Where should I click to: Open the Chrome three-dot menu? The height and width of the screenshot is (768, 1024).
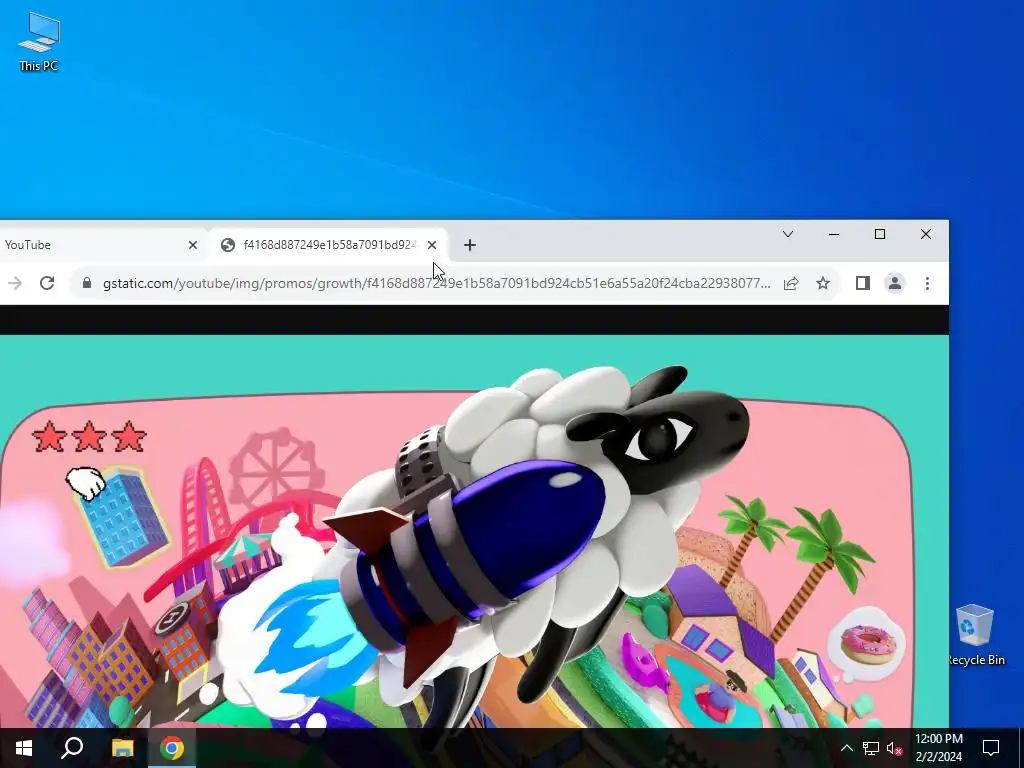pos(927,283)
